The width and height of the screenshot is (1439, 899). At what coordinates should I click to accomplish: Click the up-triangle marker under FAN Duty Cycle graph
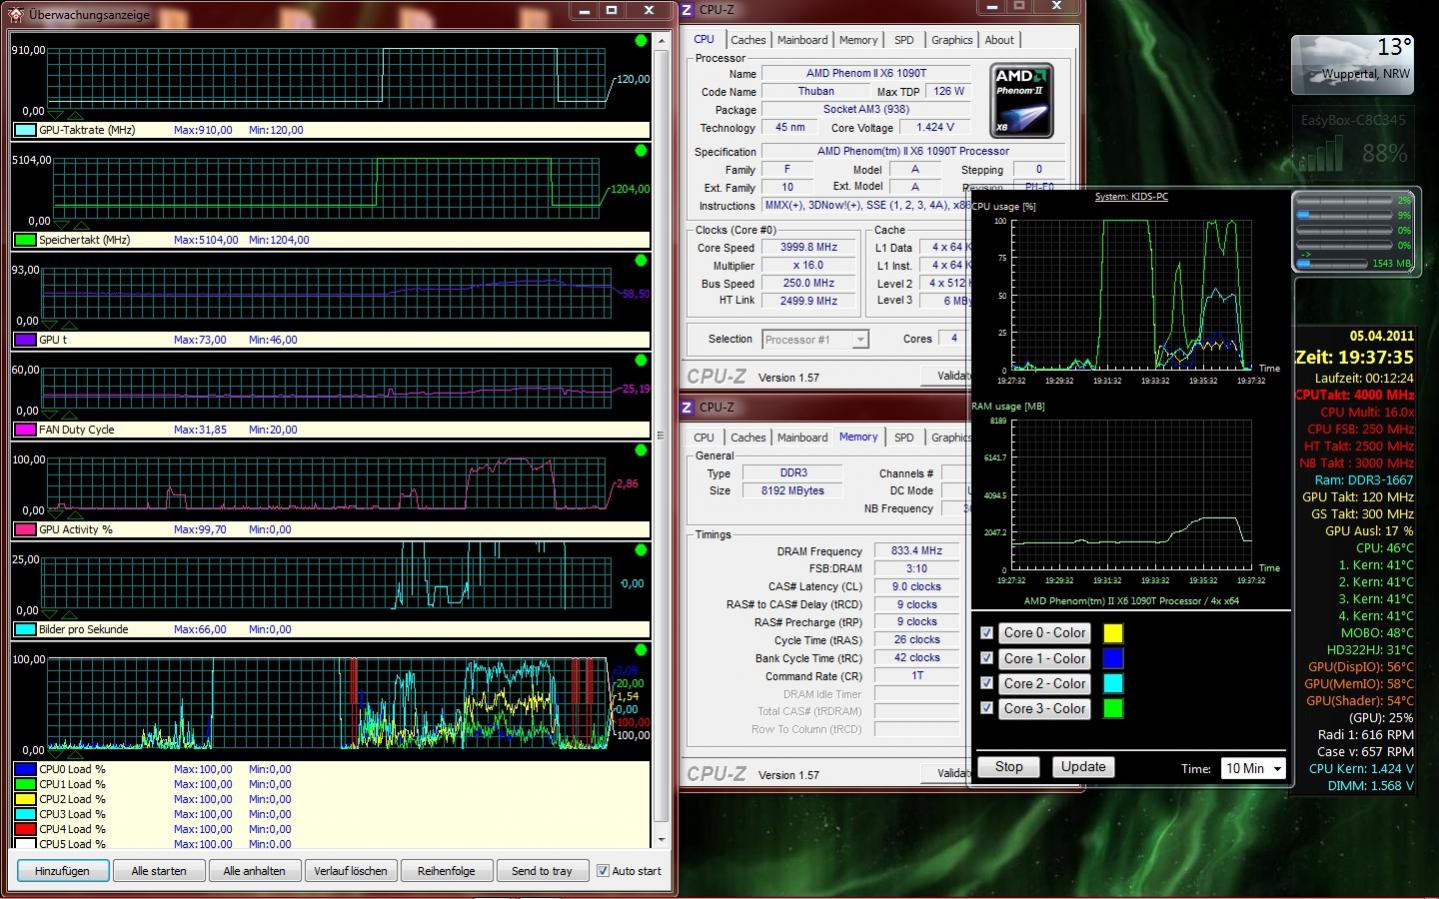point(68,415)
